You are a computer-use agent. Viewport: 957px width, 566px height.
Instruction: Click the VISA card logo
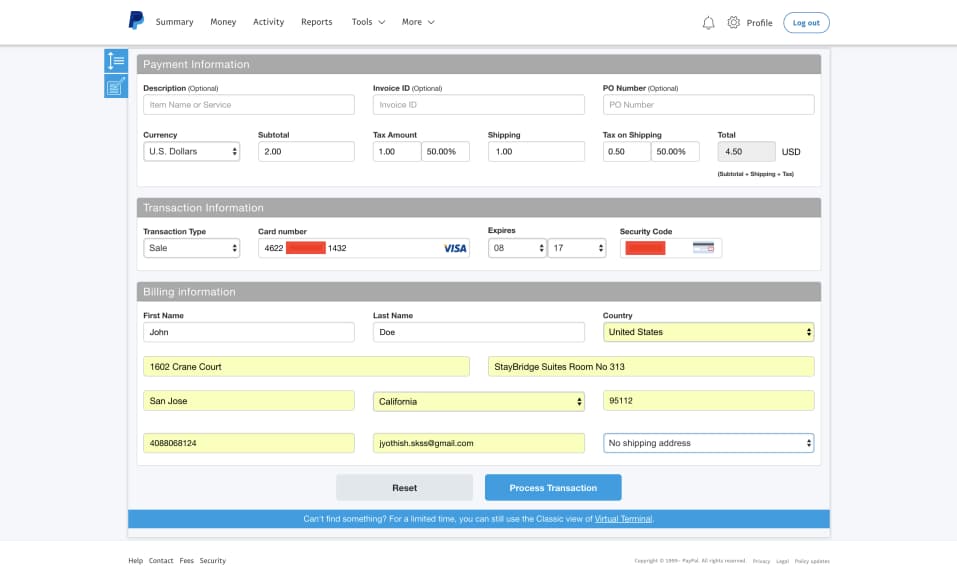pyautogui.click(x=455, y=248)
